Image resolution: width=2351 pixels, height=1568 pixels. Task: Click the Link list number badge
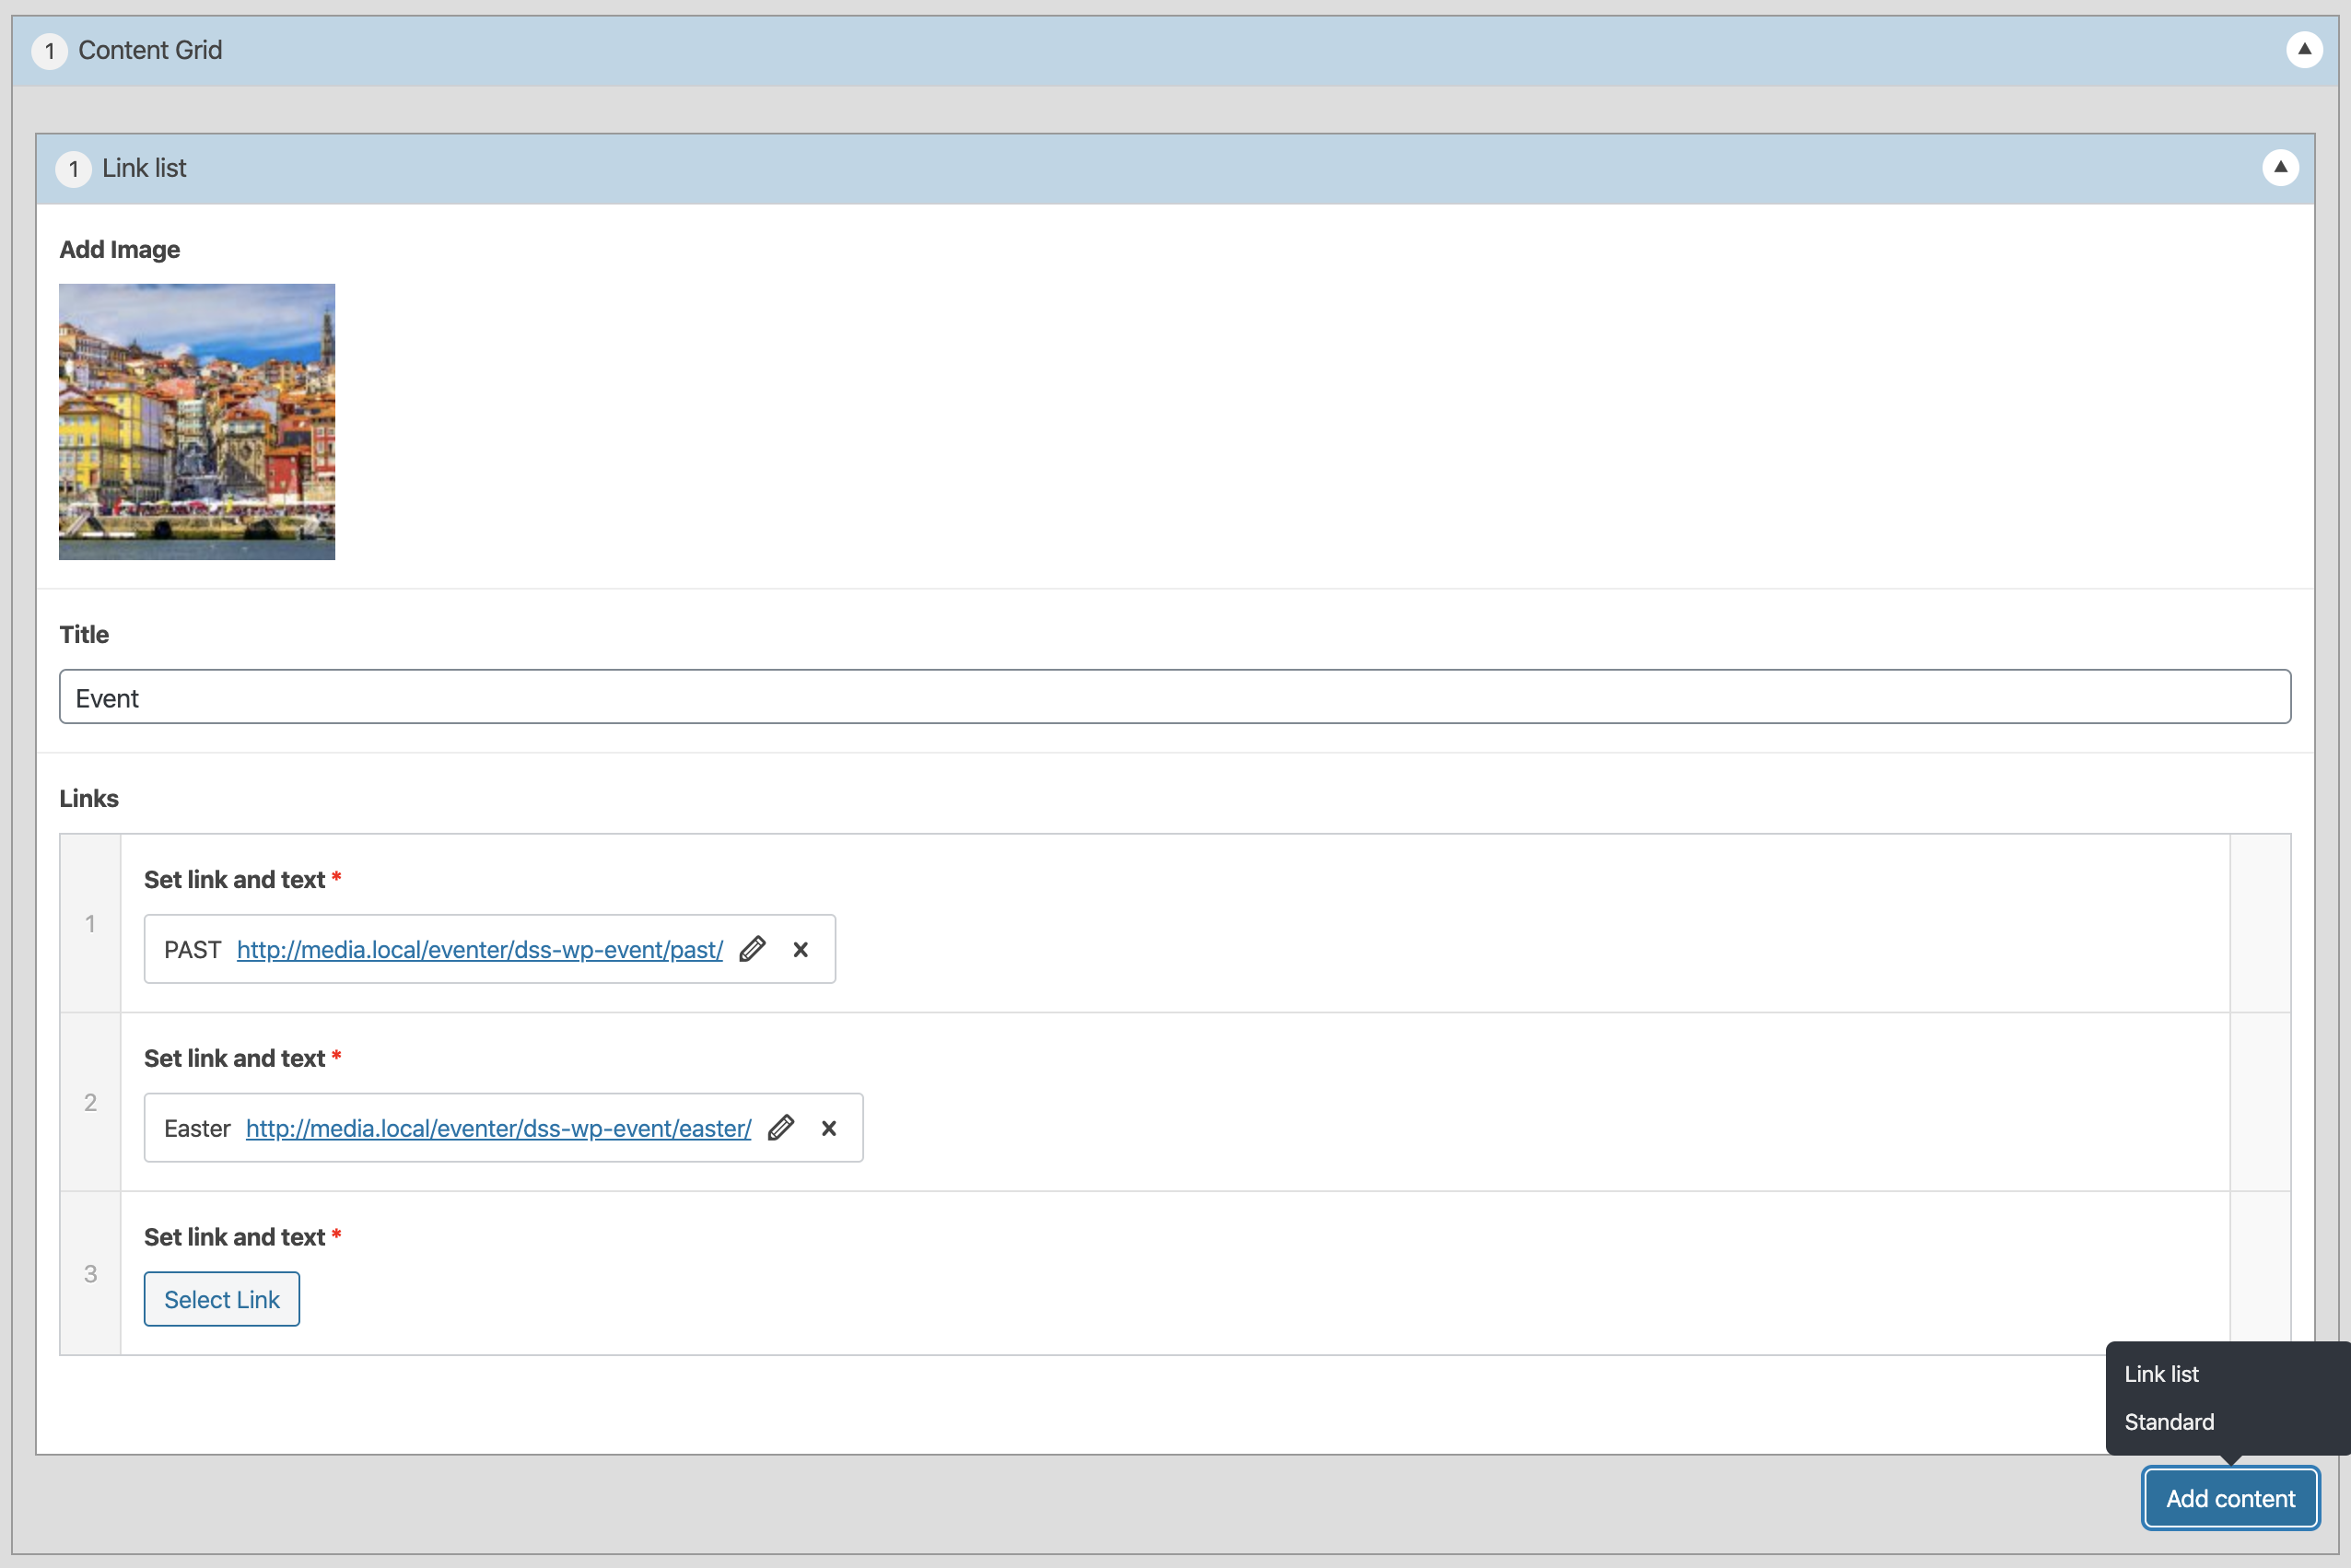(73, 169)
